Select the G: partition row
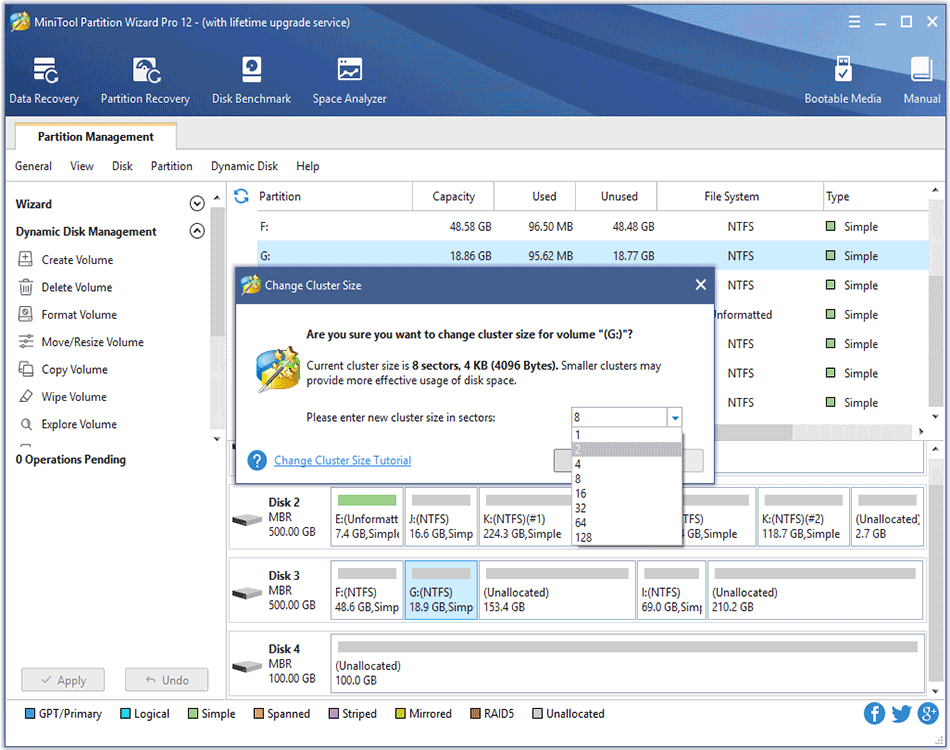The width and height of the screenshot is (950, 750). coord(593,256)
